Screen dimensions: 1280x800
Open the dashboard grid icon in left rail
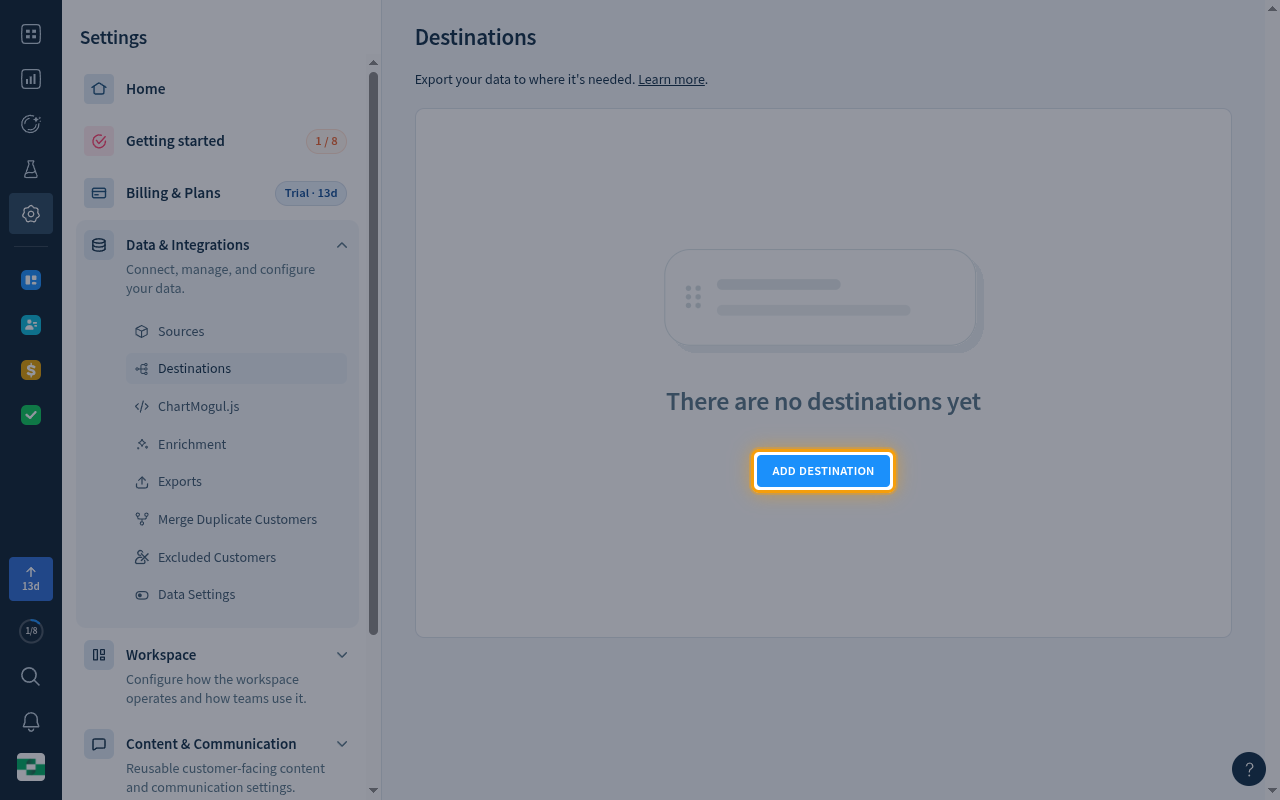coord(31,34)
